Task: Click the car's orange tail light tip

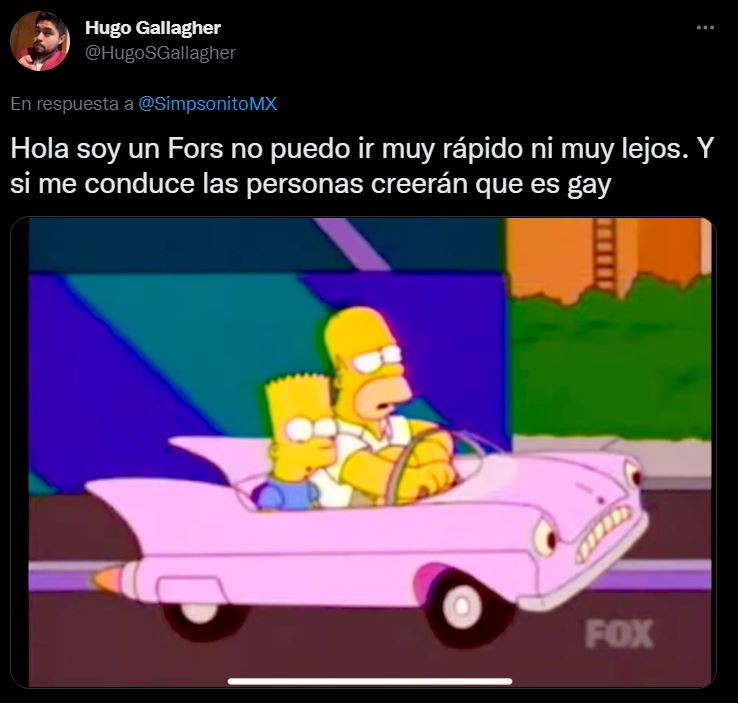Action: click(108, 578)
